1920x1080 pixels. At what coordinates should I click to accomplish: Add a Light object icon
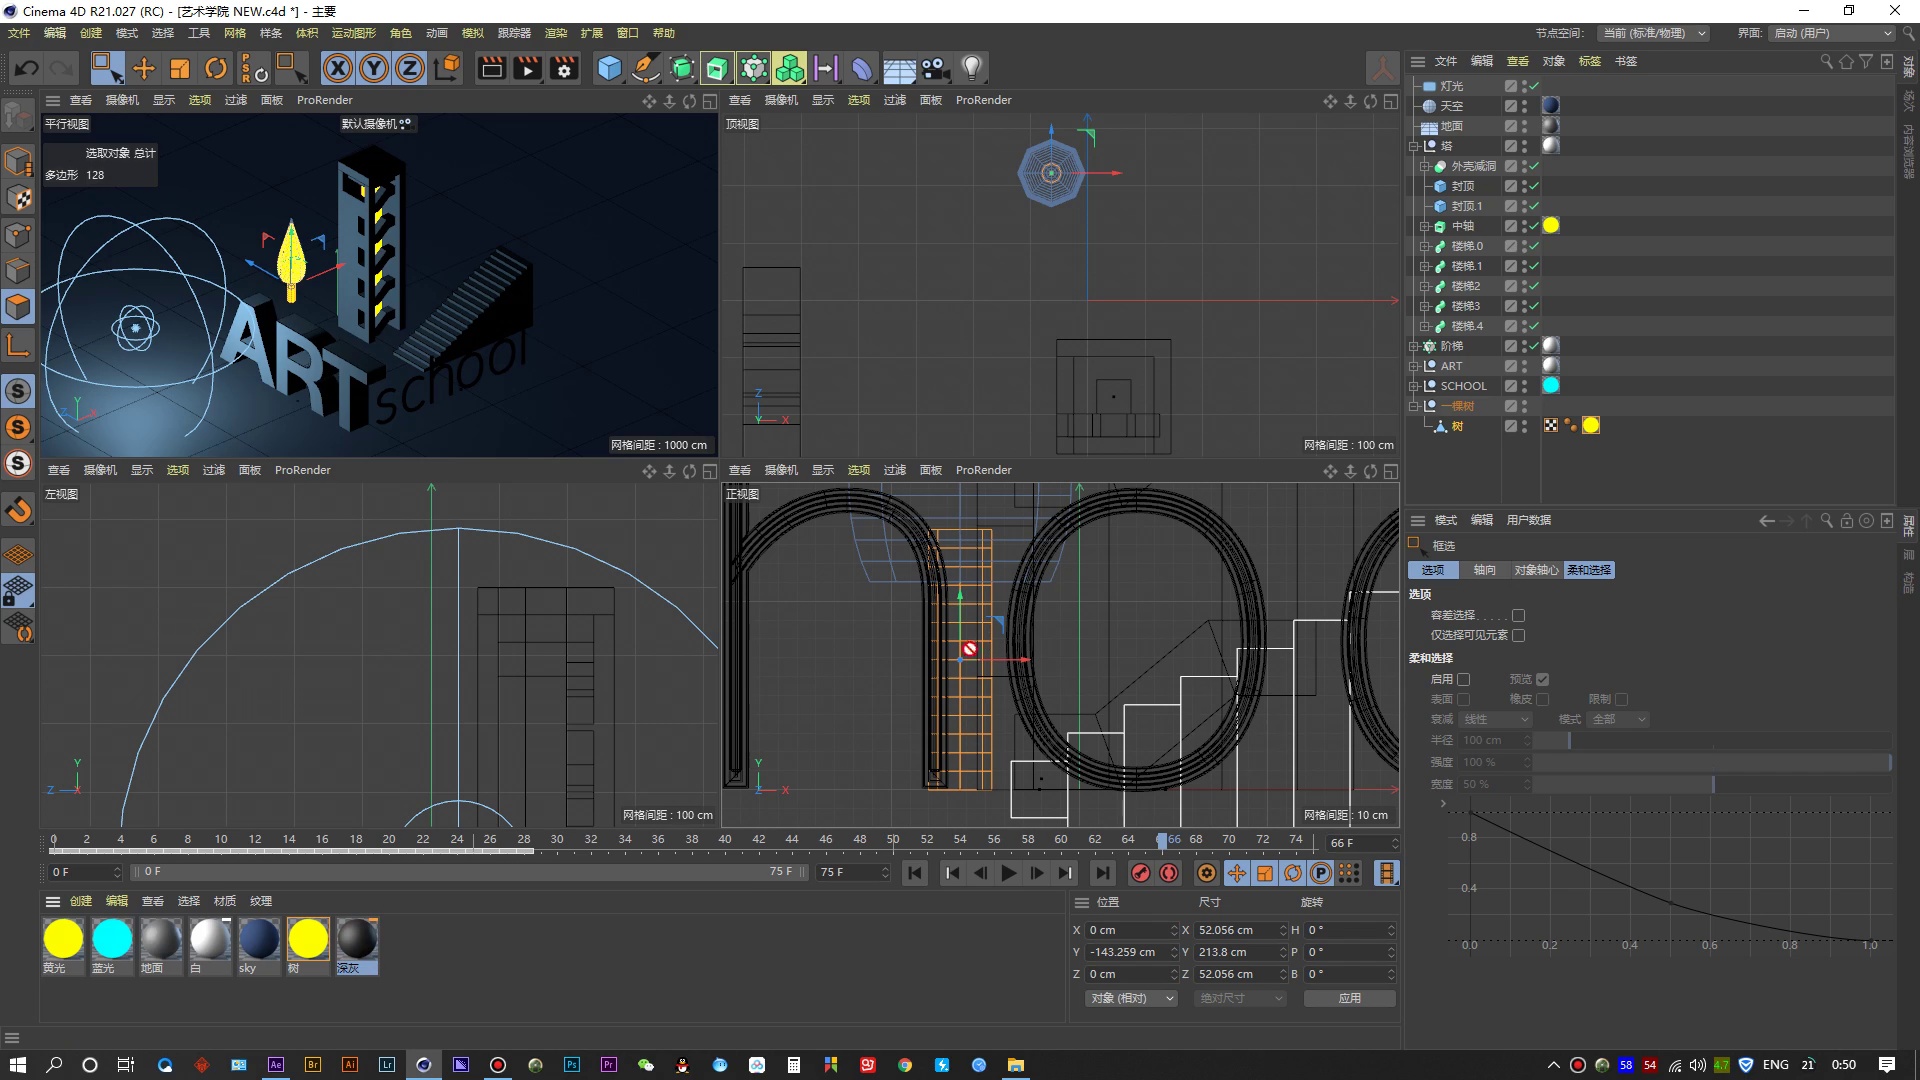pos(971,68)
